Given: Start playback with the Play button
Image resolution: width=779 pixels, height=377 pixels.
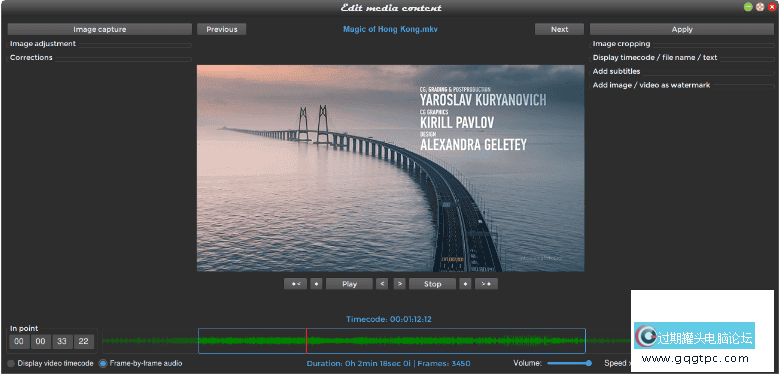Looking at the screenshot, I should [349, 284].
